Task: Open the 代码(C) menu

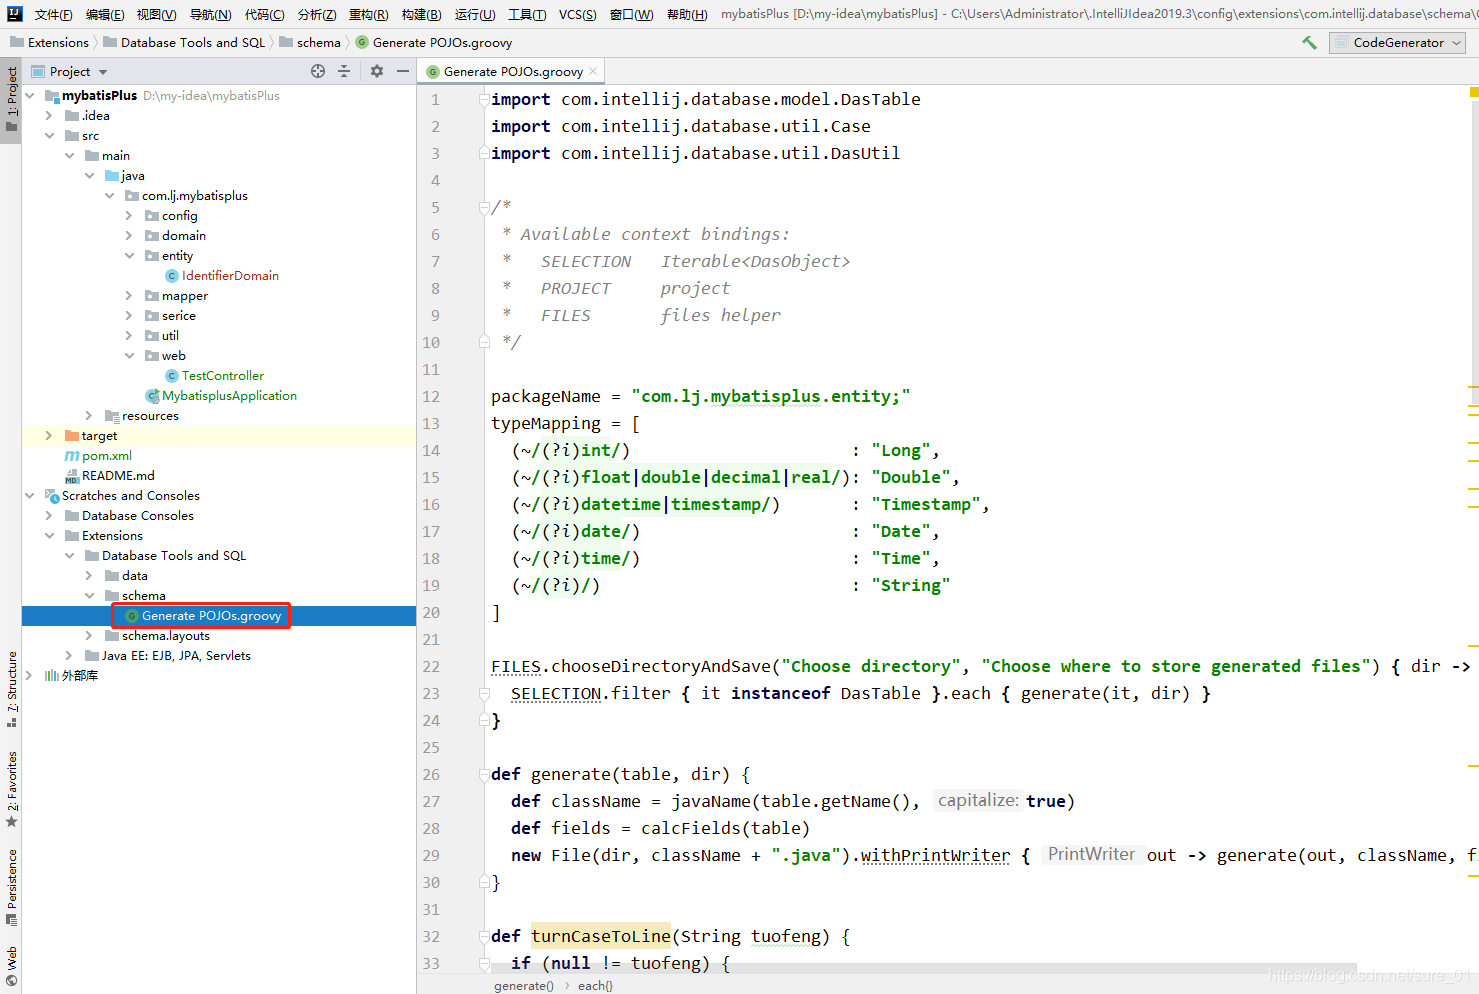Action: pyautogui.click(x=264, y=14)
